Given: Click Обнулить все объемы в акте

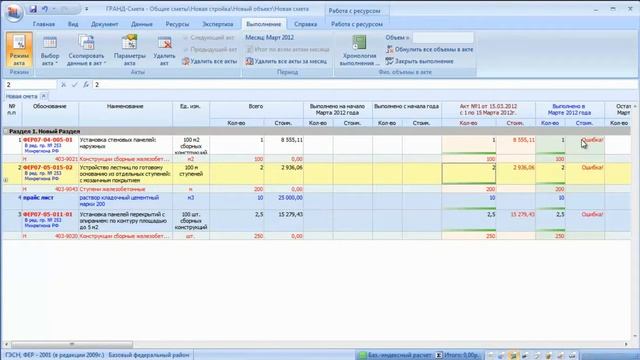Looking at the screenshot, I should [x=429, y=49].
